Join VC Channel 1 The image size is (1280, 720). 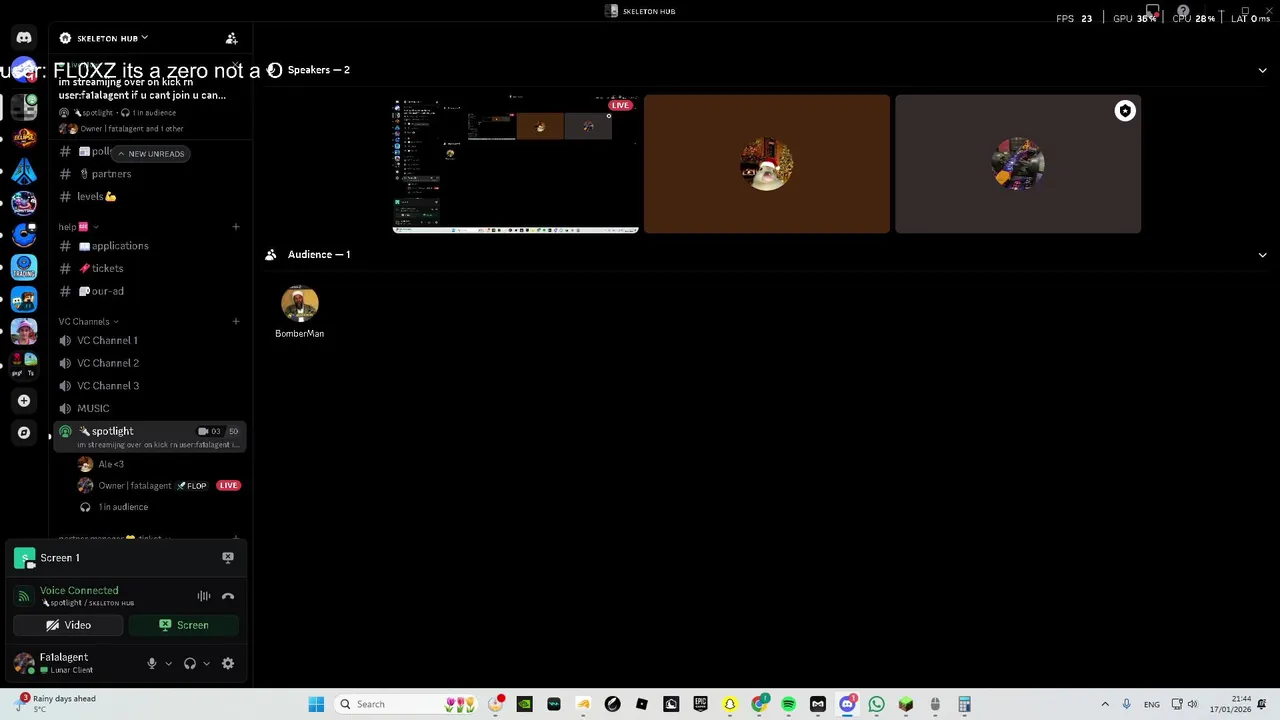click(x=149, y=340)
